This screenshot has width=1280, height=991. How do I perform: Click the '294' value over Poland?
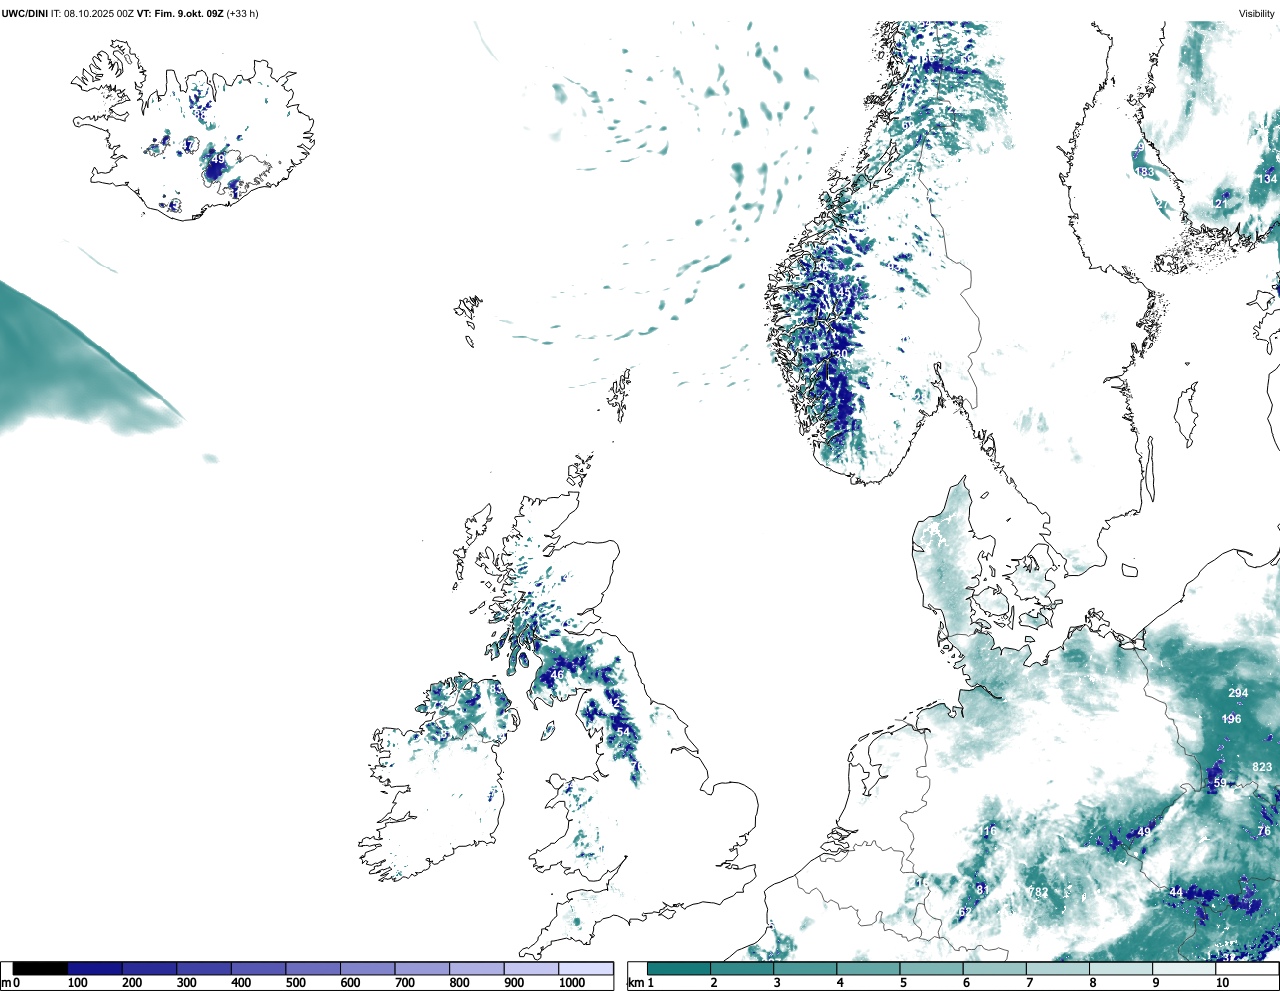coord(1238,693)
